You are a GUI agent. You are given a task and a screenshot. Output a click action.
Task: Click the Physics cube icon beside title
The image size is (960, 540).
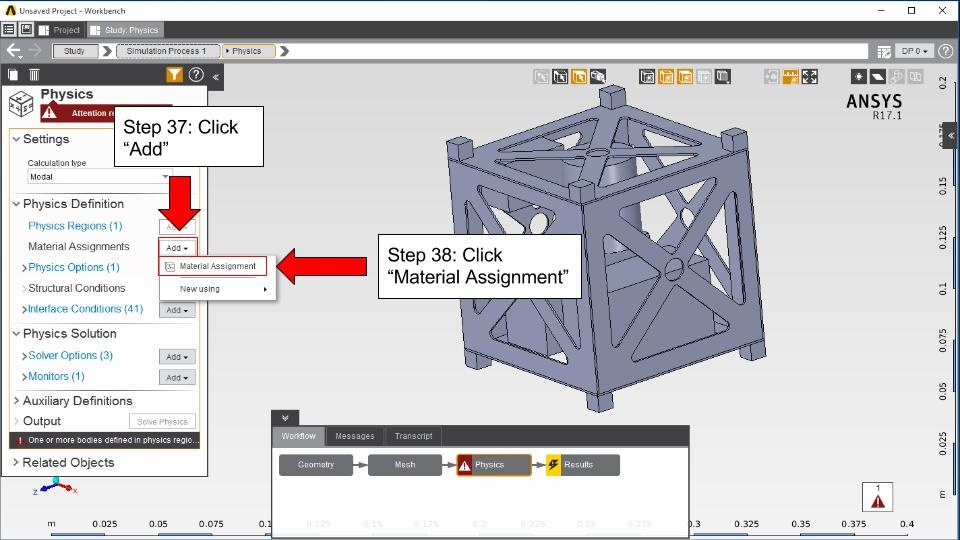[21, 103]
